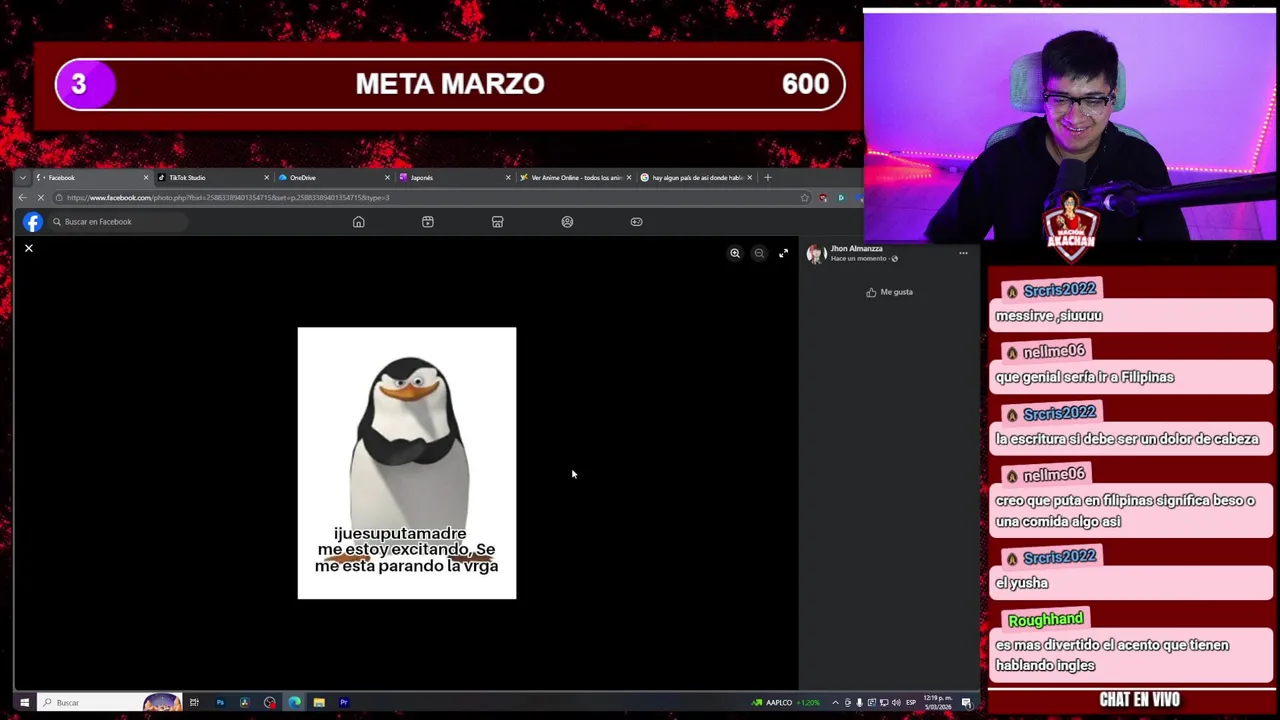Open the tab search dropdown arrow

point(22,178)
